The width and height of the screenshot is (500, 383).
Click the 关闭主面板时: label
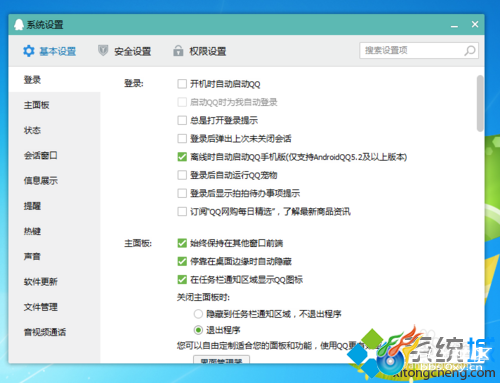(x=203, y=297)
